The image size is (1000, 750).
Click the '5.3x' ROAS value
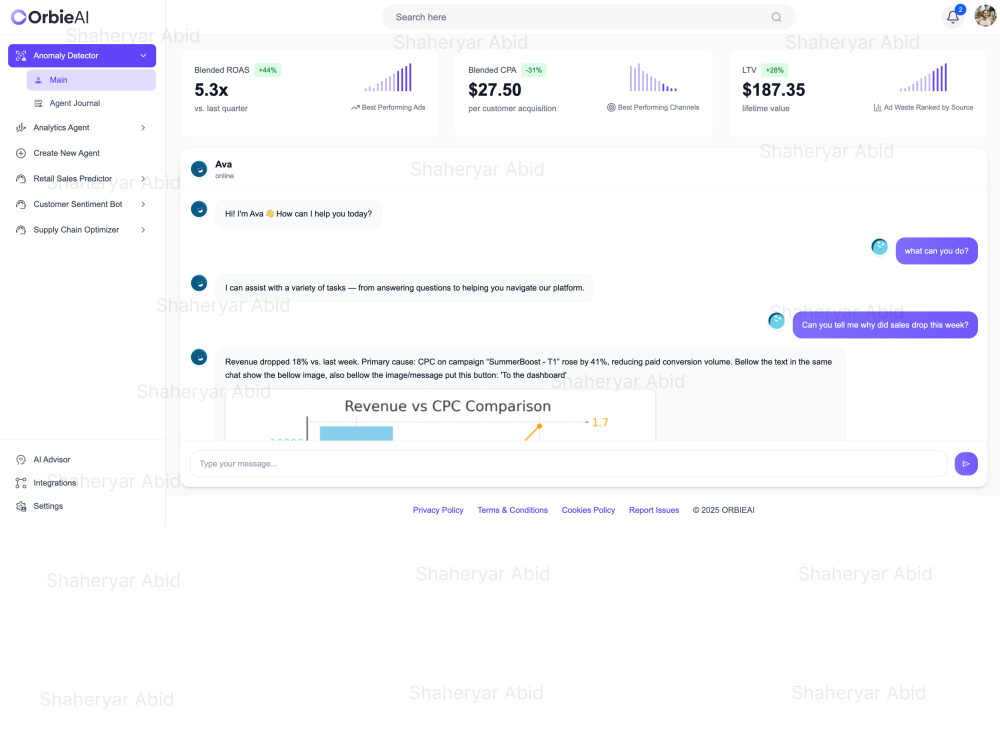click(x=211, y=90)
